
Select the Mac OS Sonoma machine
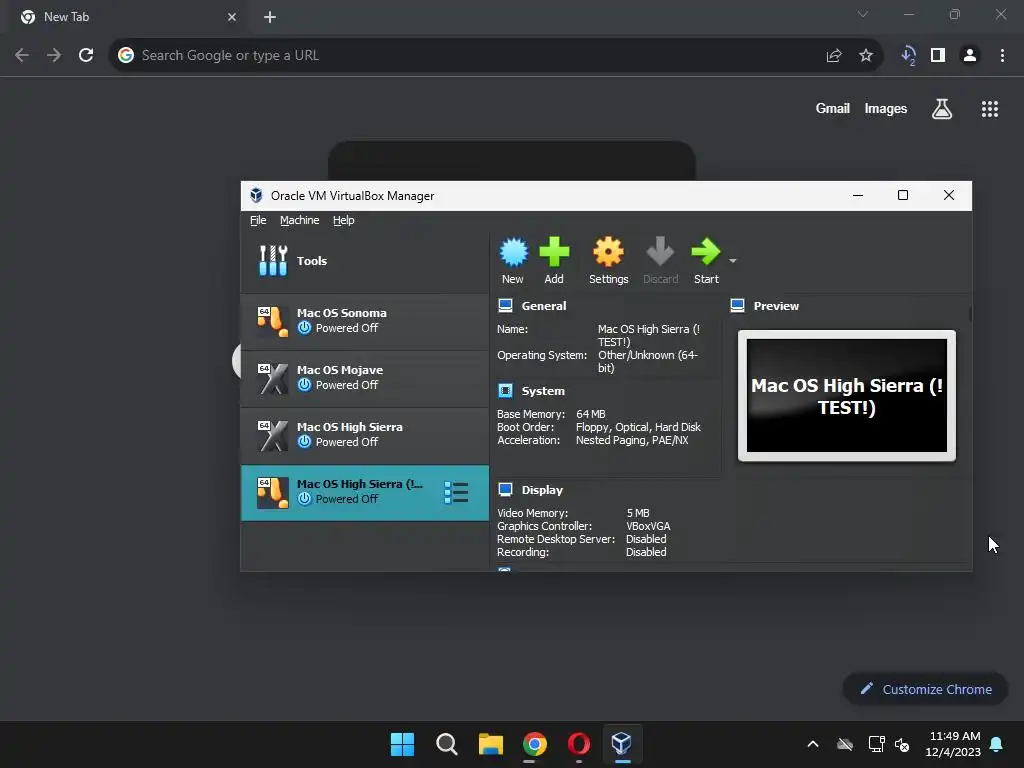pos(365,321)
